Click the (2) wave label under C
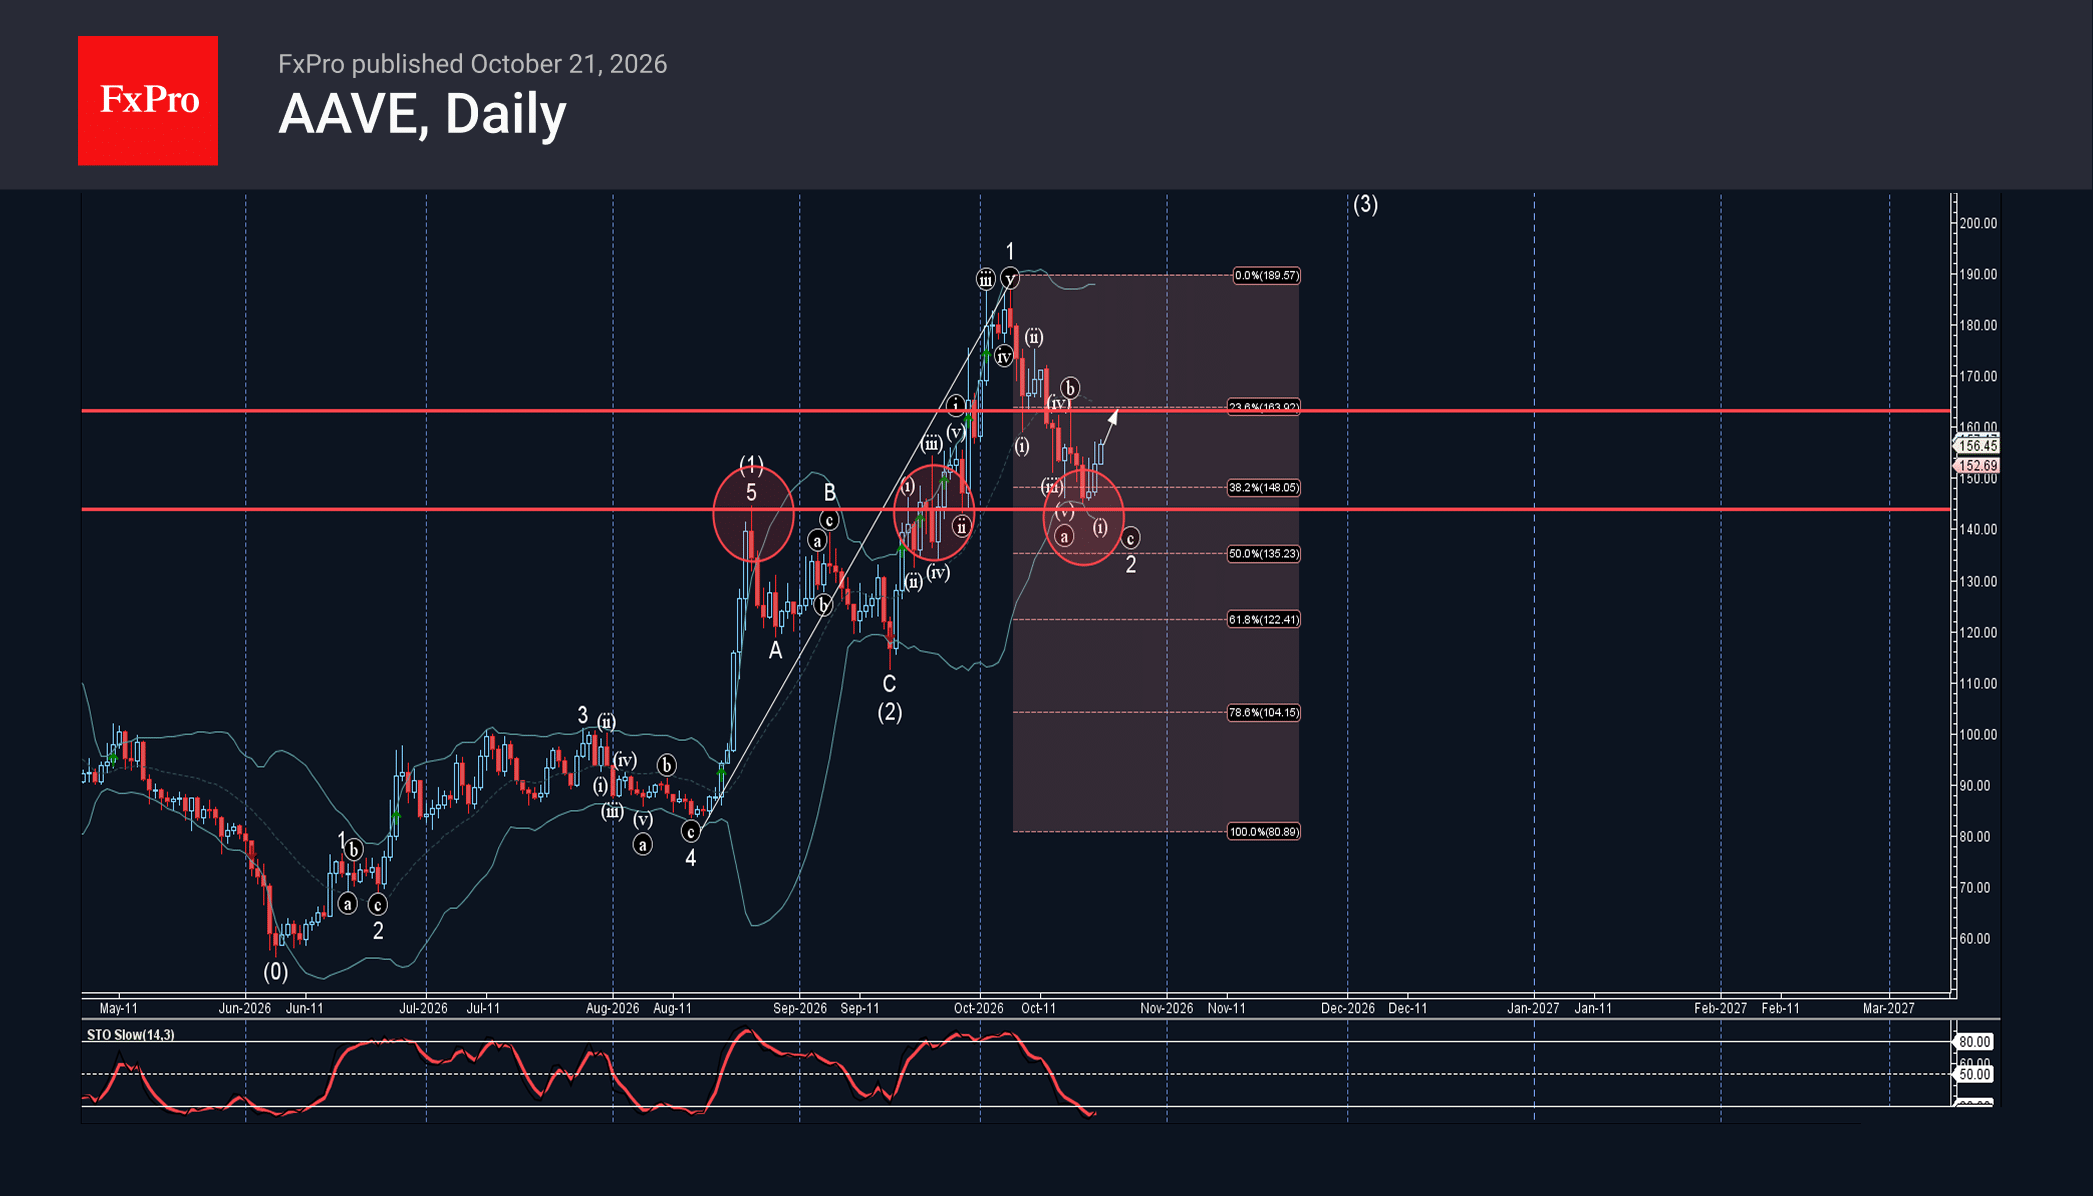 pyautogui.click(x=890, y=712)
